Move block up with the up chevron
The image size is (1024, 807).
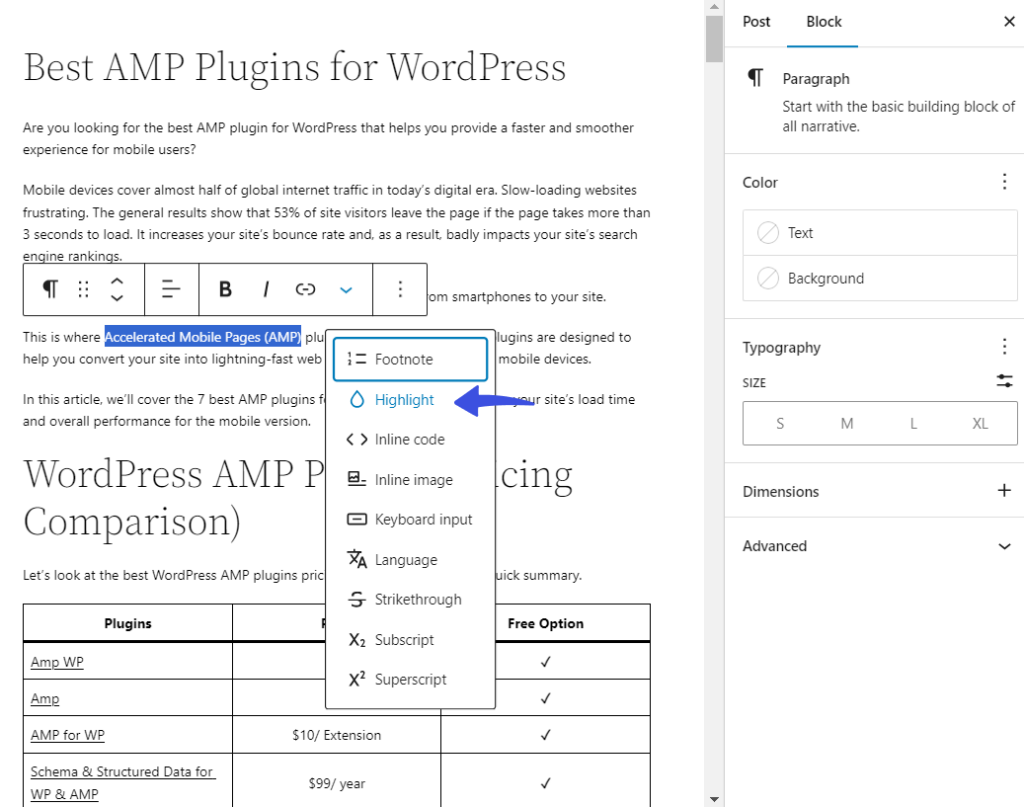pos(117,281)
